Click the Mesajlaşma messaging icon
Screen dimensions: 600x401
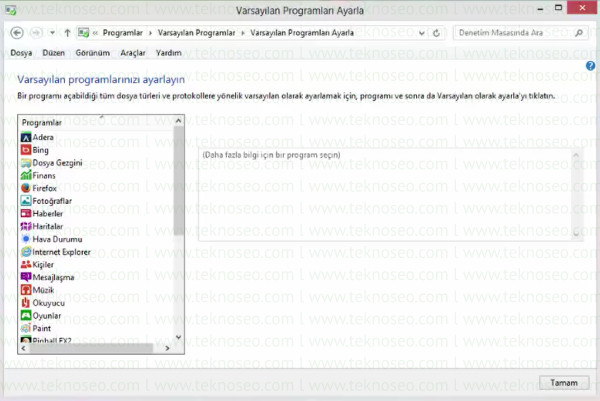[x=26, y=277]
